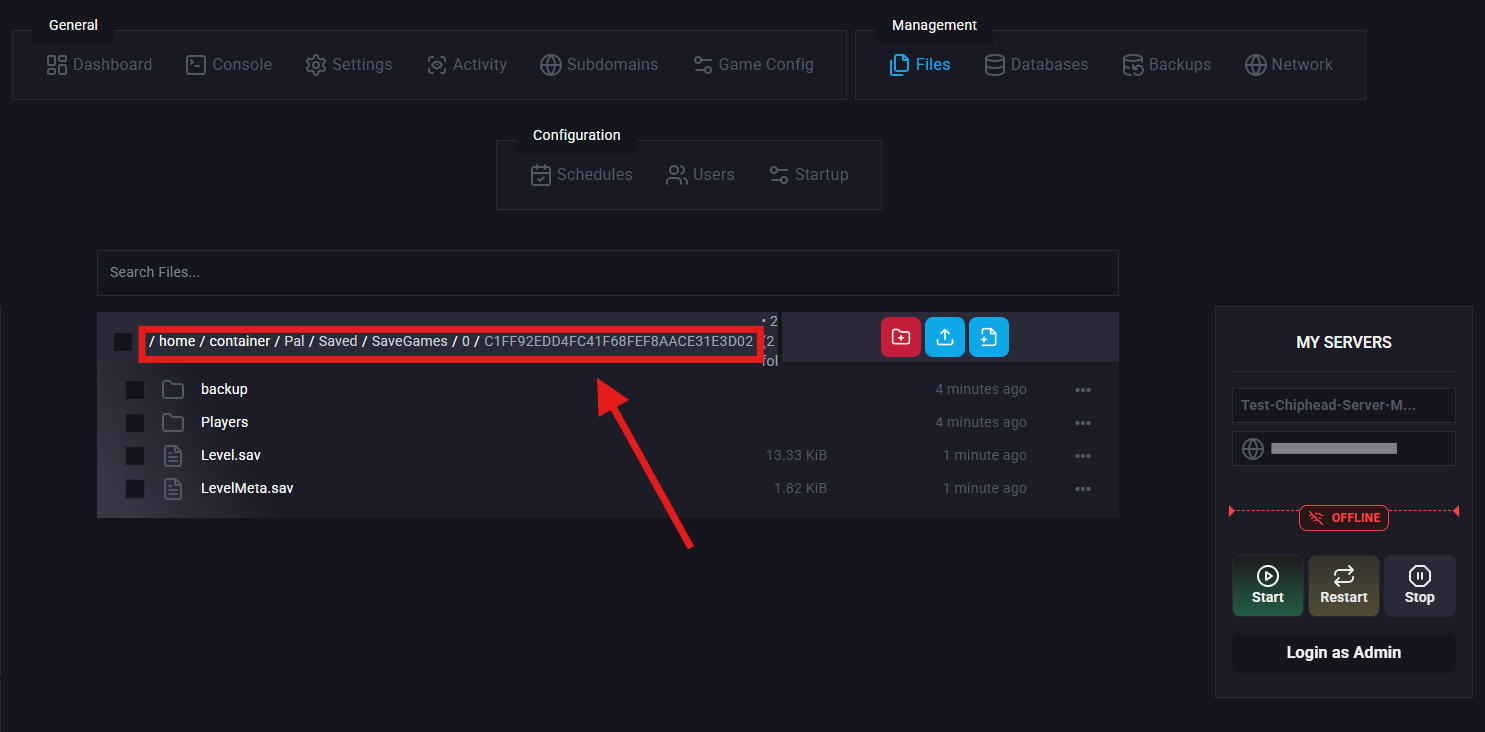Image resolution: width=1485 pixels, height=732 pixels.
Task: Open the options menu for backup
Action: click(1083, 390)
